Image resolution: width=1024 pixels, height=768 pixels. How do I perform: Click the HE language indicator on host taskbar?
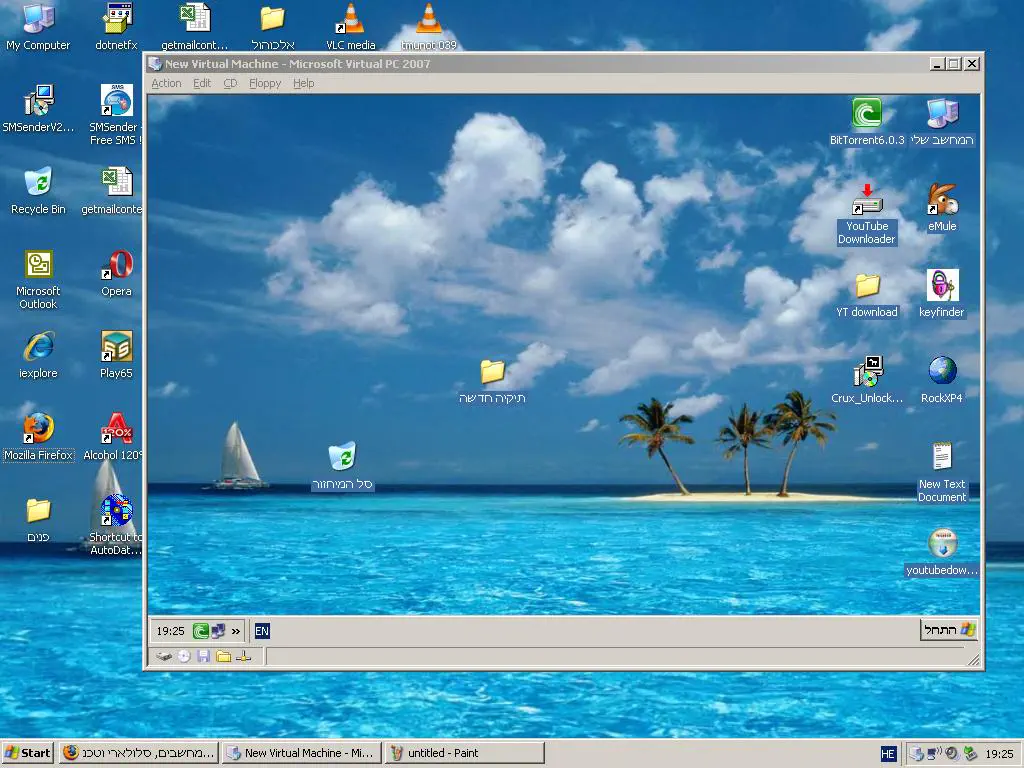pyautogui.click(x=888, y=754)
